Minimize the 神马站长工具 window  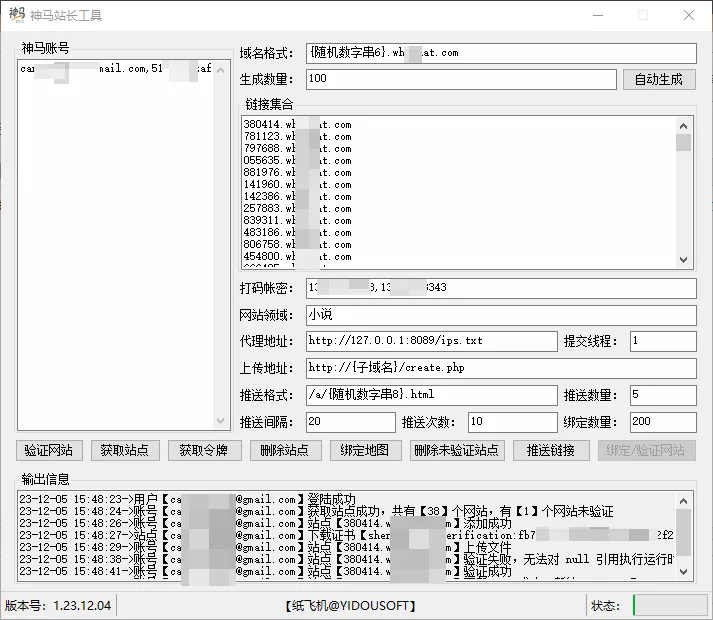[x=598, y=15]
